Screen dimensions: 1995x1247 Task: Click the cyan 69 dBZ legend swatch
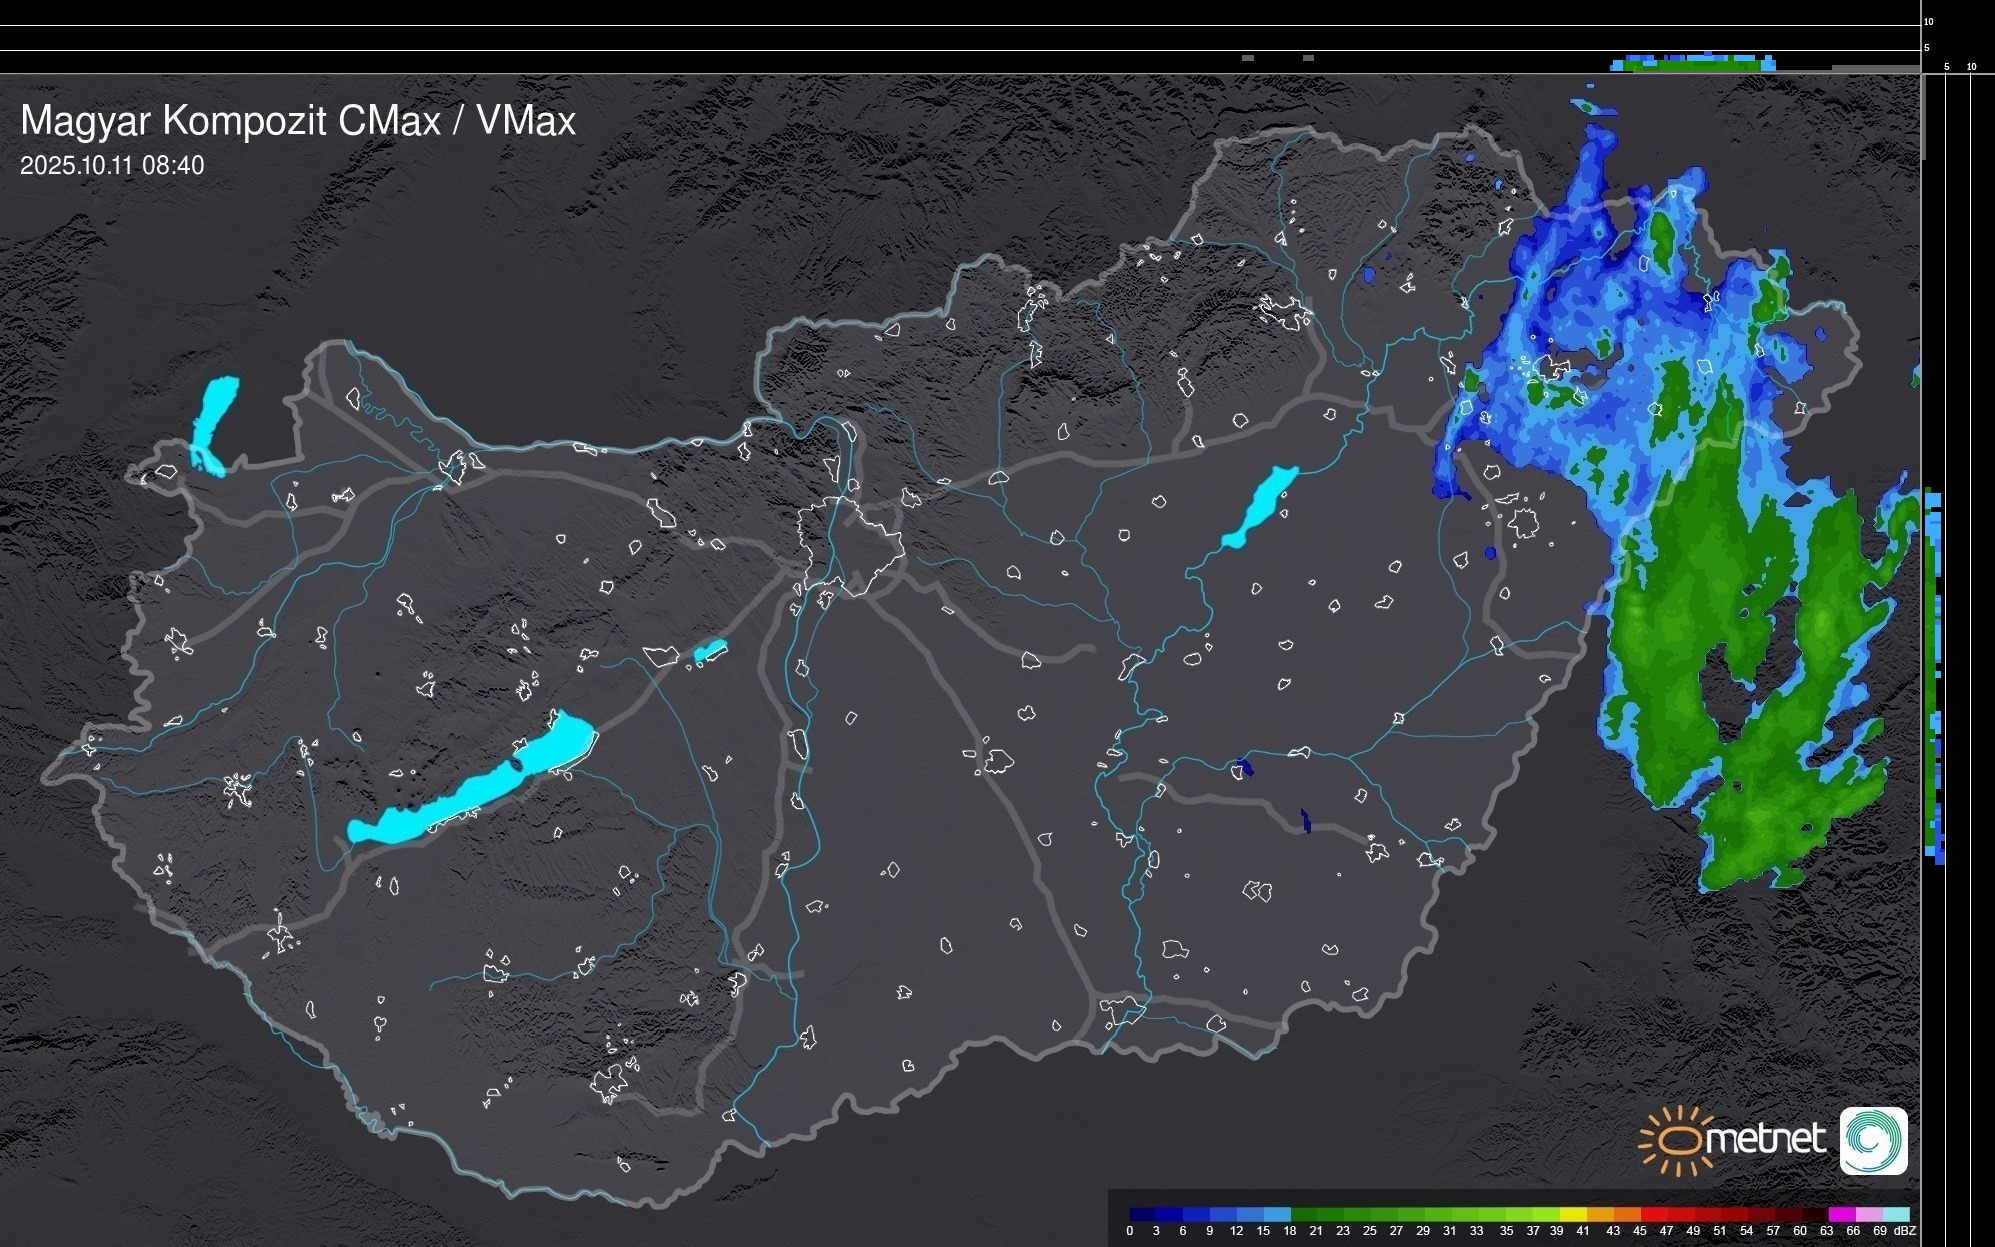[1895, 1214]
